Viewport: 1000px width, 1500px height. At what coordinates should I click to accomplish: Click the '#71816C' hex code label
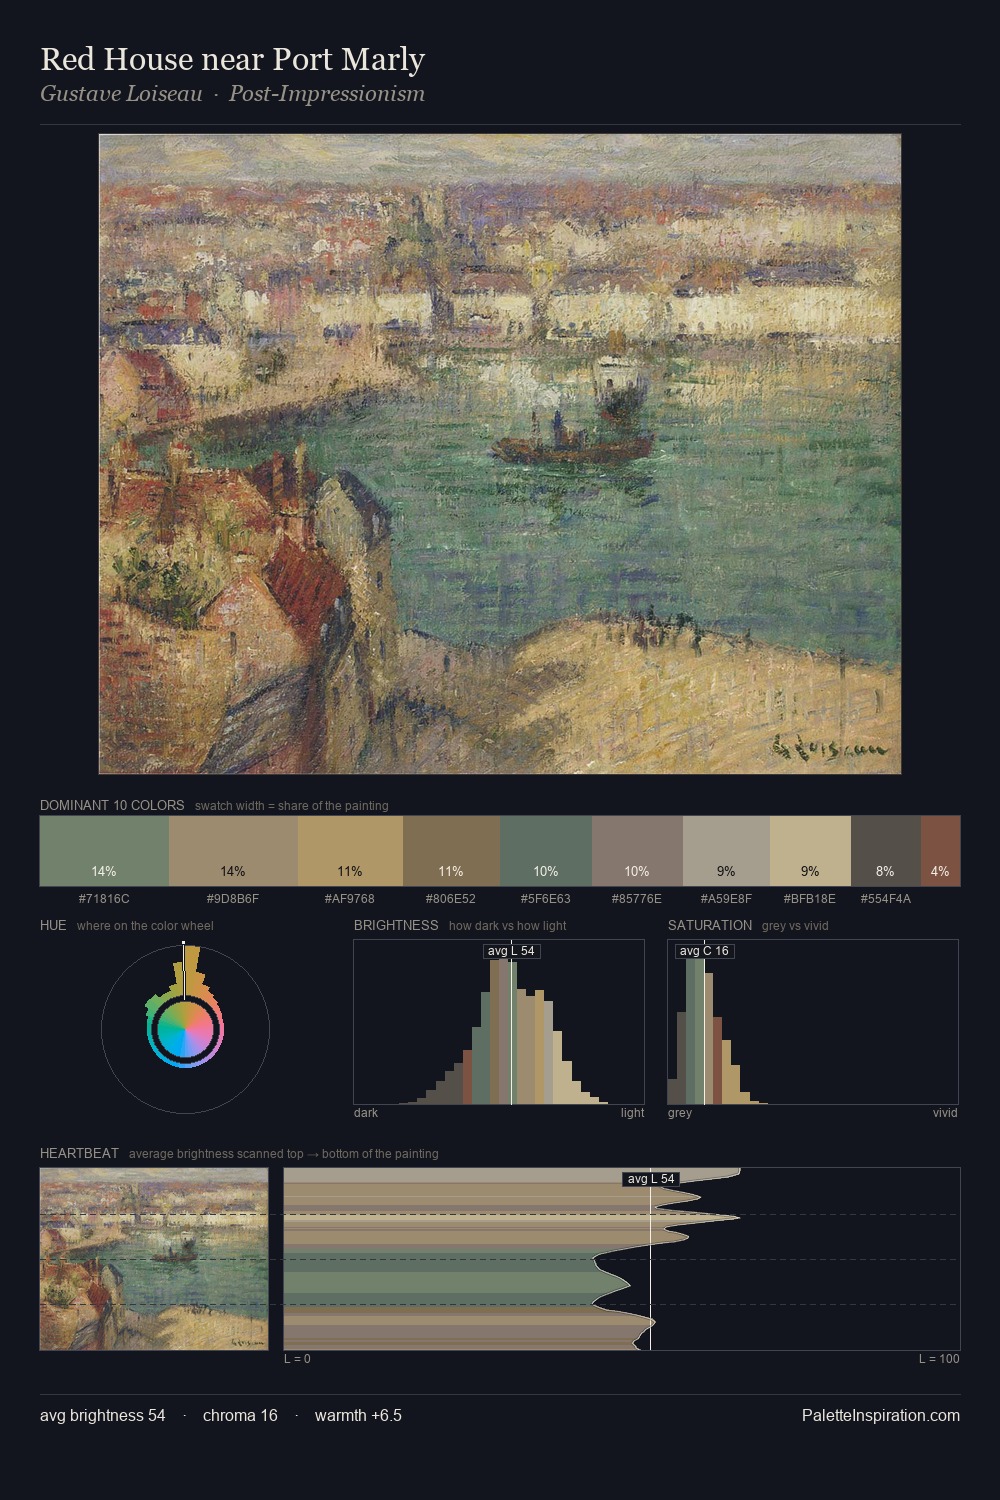coord(104,899)
